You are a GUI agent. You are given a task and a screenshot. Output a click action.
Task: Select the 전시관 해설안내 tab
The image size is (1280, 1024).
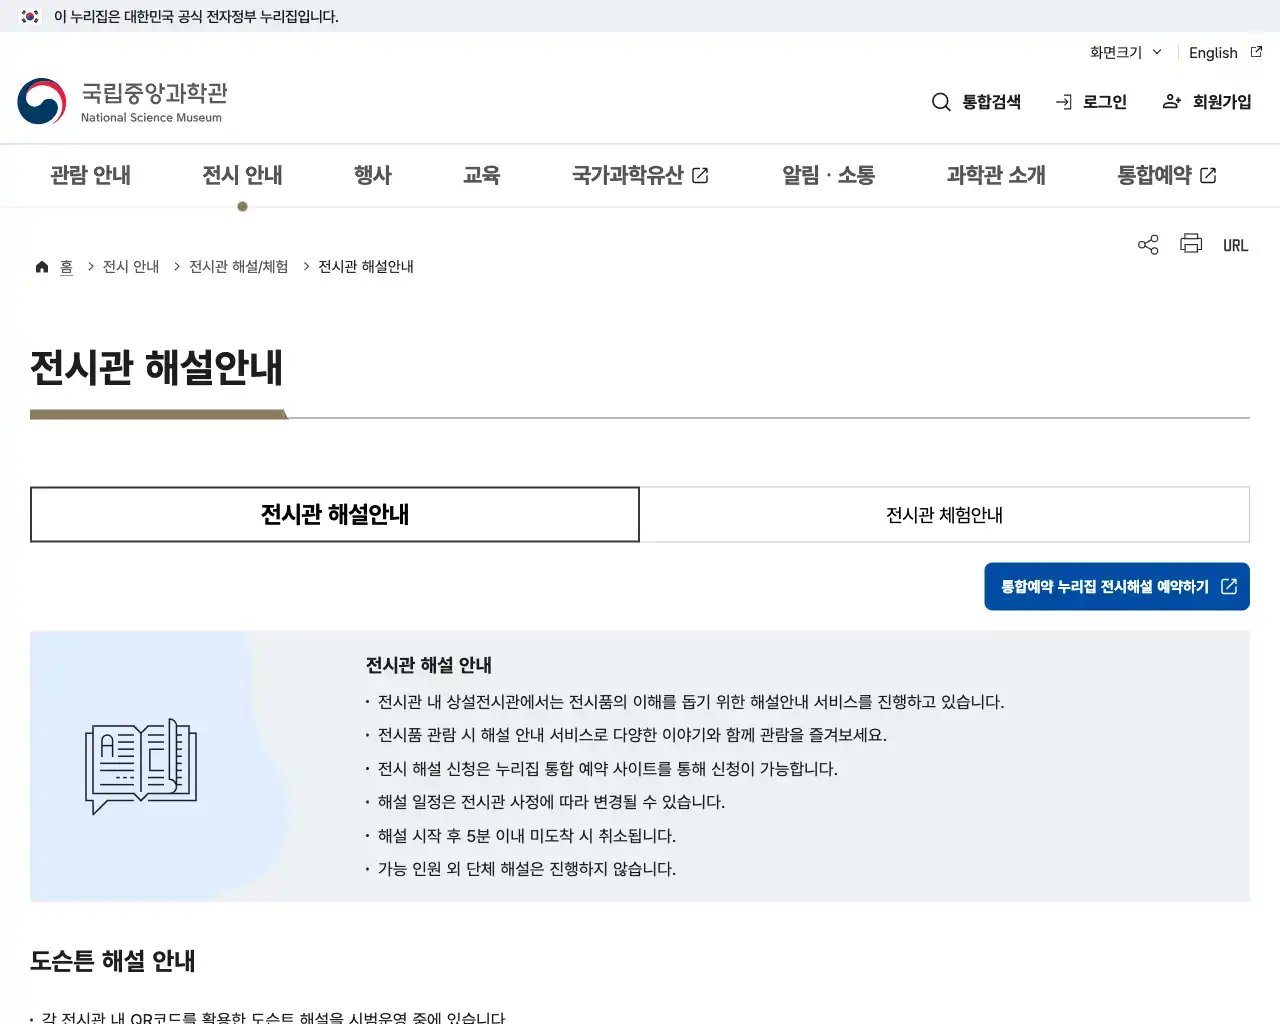(335, 514)
